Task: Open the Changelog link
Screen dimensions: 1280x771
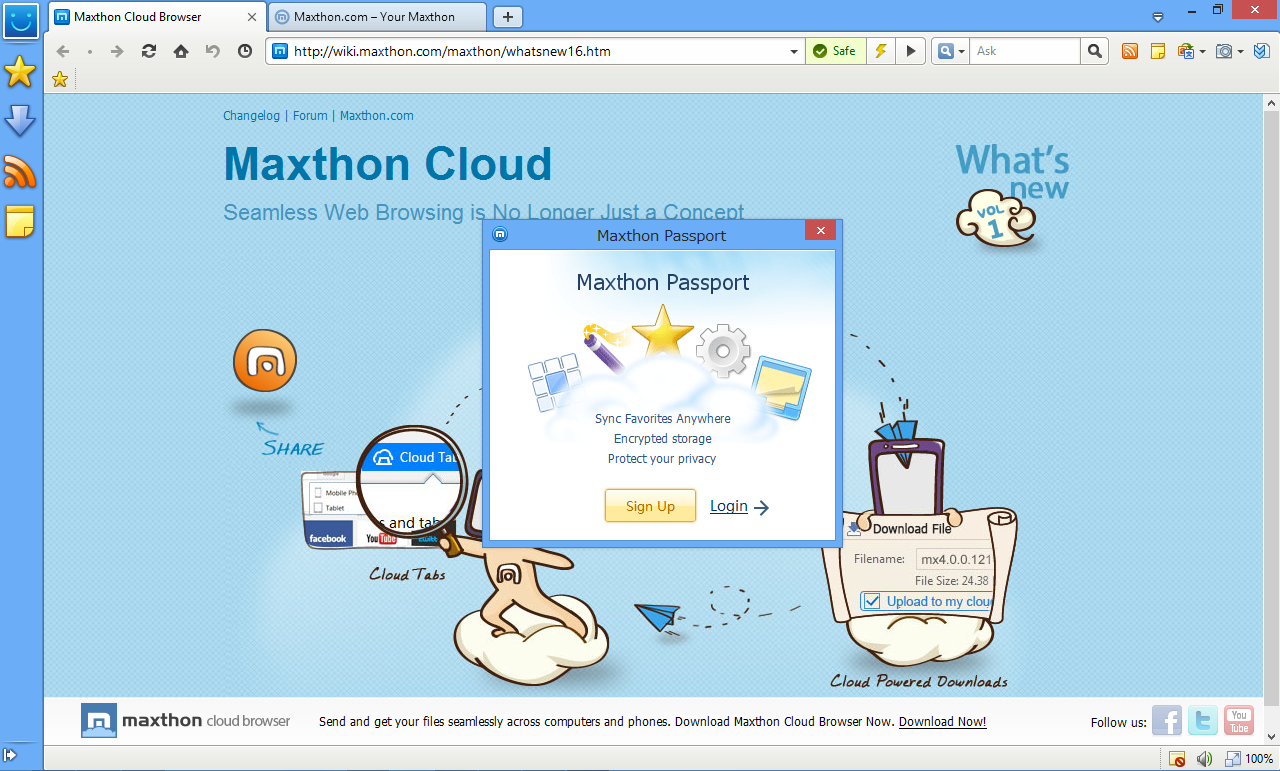Action: 252,116
